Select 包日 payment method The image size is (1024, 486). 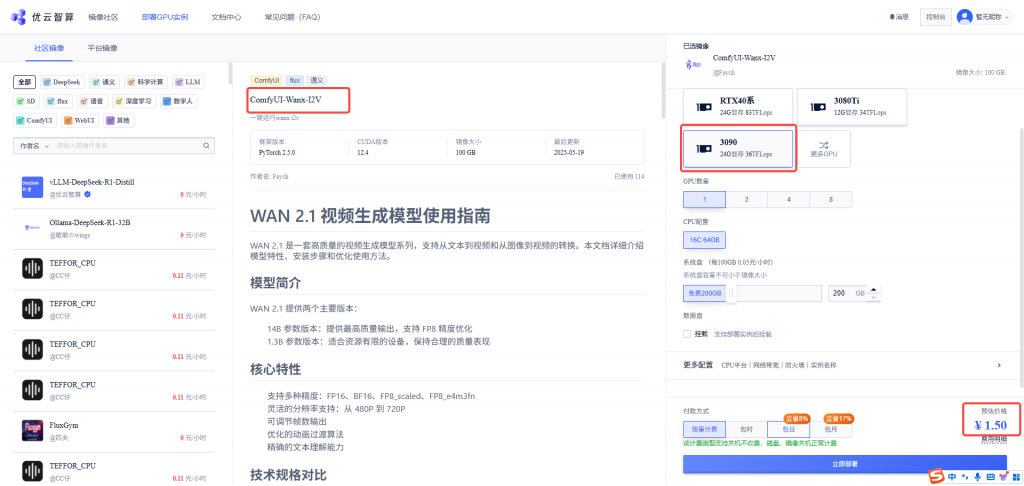pos(788,430)
